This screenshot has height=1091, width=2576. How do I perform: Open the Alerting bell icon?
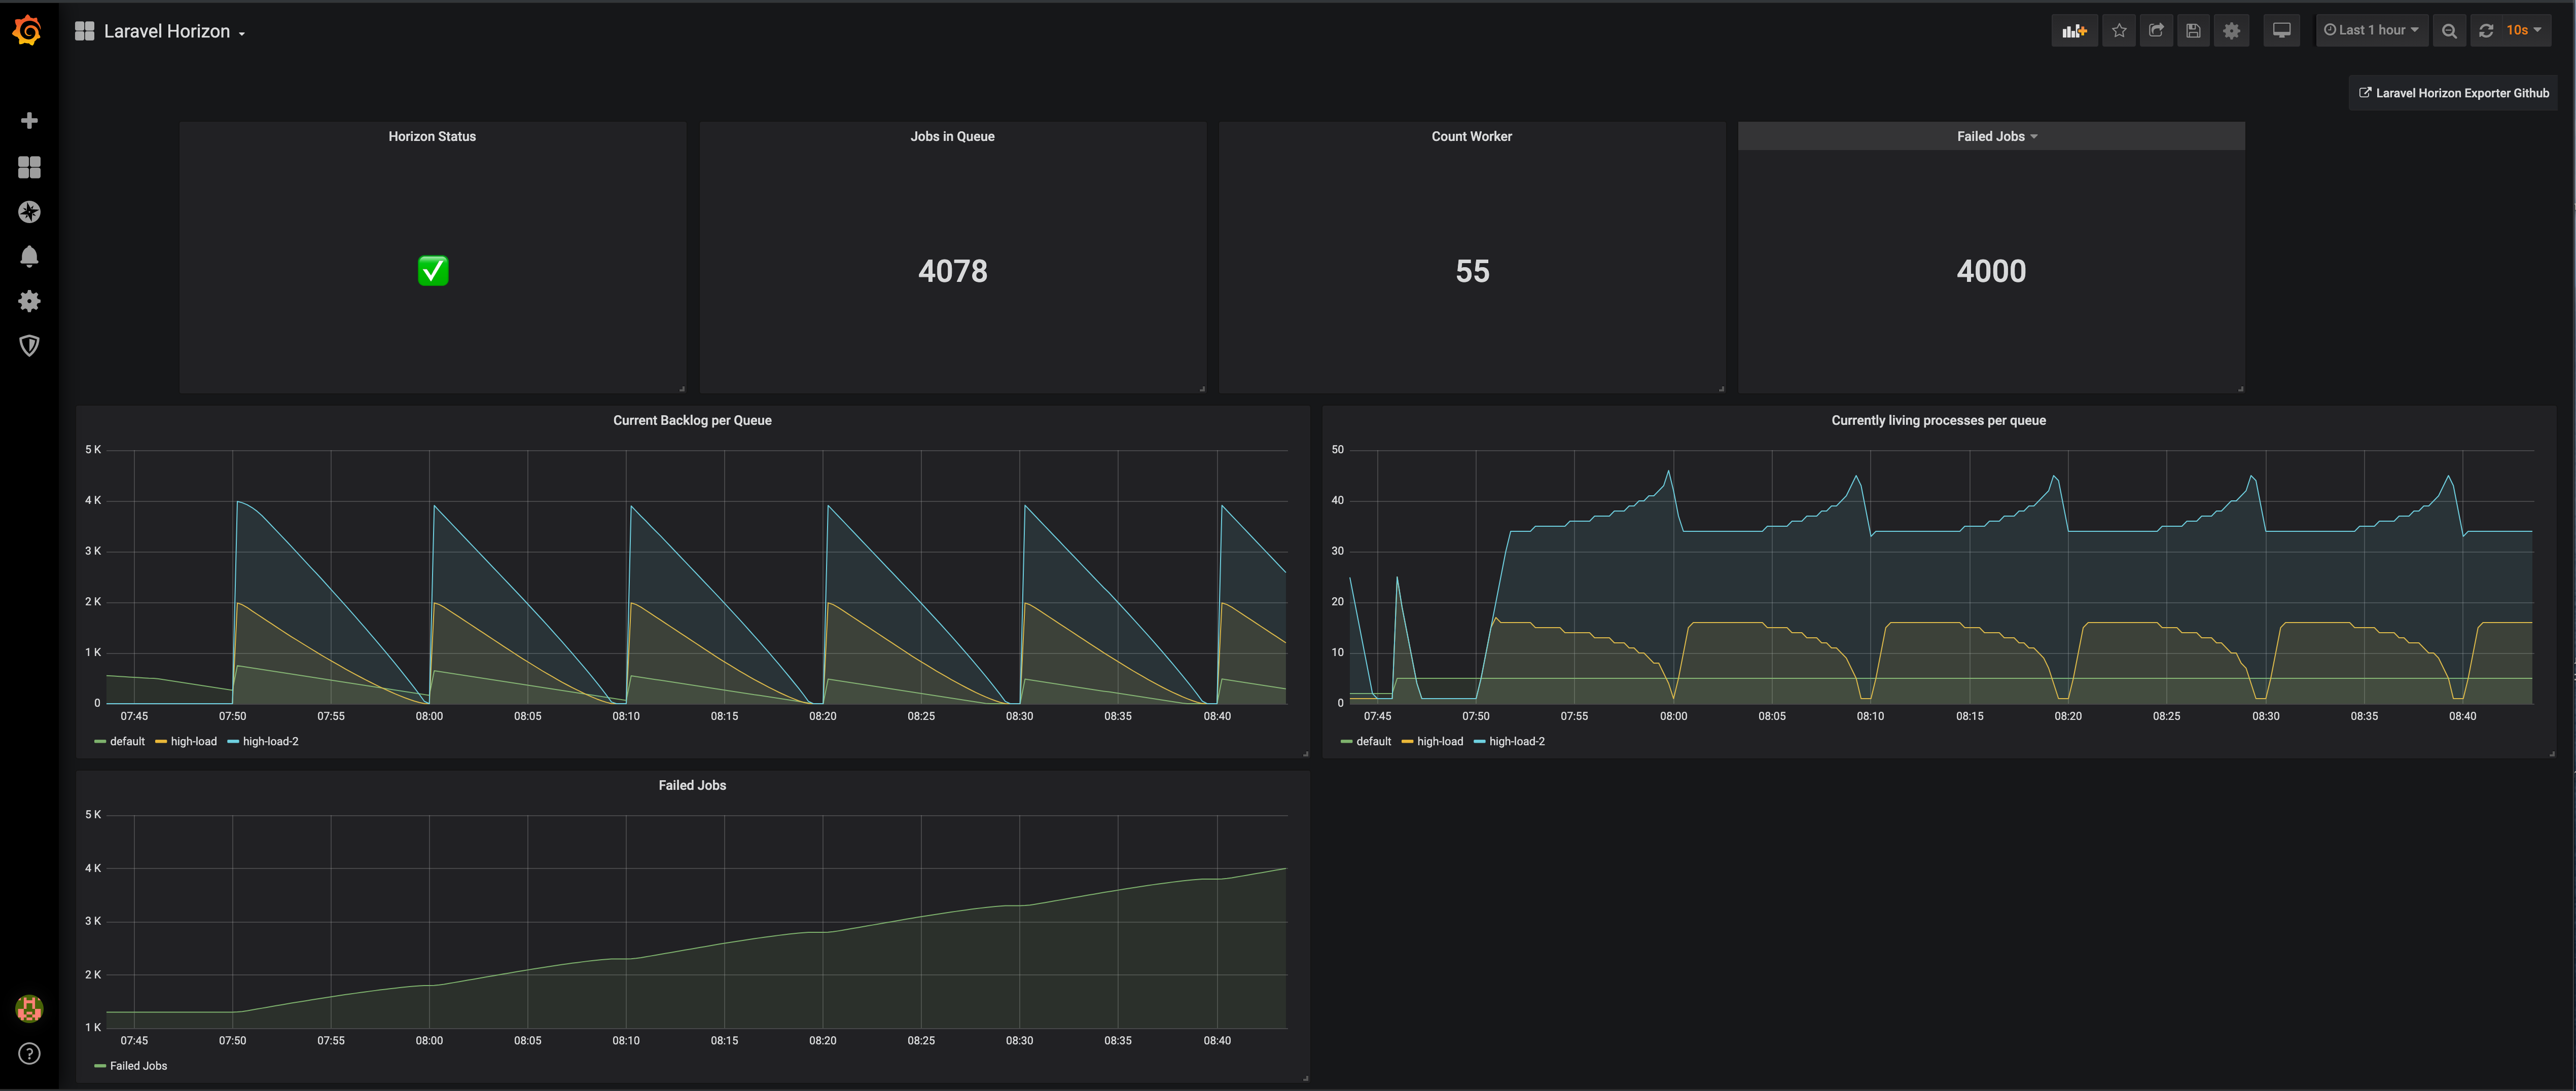(29, 257)
